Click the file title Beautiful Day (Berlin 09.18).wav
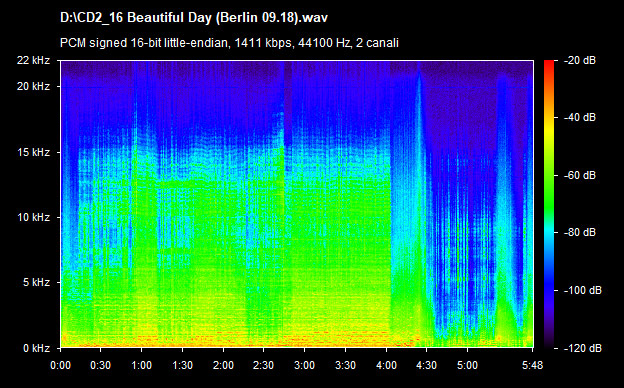Viewport: 624px width, 388px height. 194,18
